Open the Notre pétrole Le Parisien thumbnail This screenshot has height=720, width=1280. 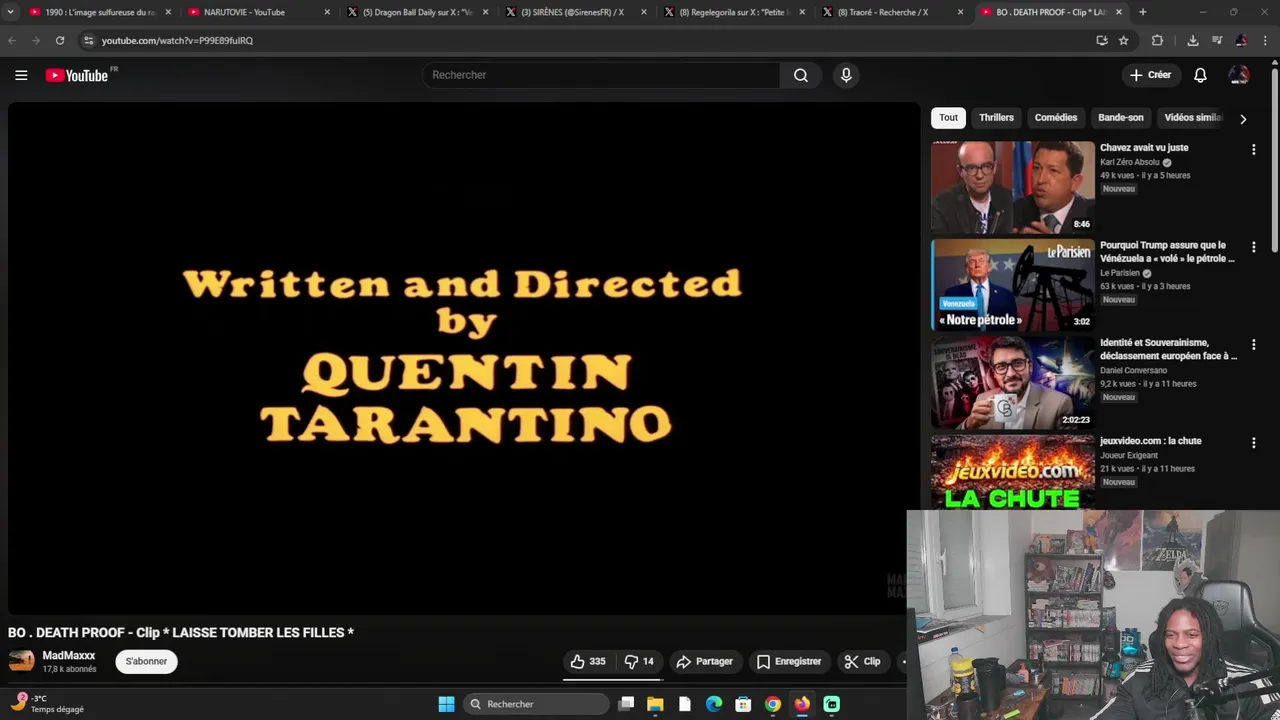coord(1013,285)
